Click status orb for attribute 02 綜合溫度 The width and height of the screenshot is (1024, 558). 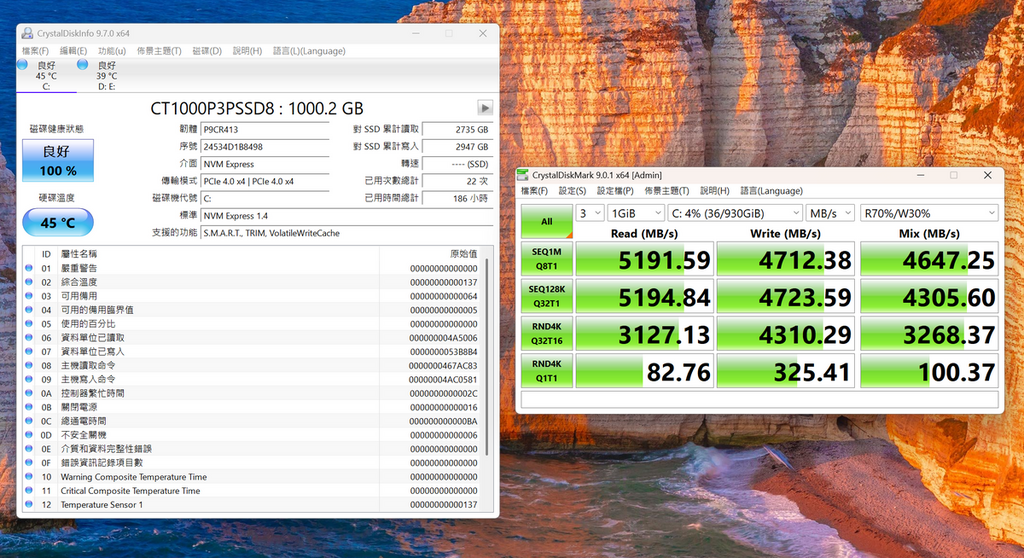click(29, 282)
